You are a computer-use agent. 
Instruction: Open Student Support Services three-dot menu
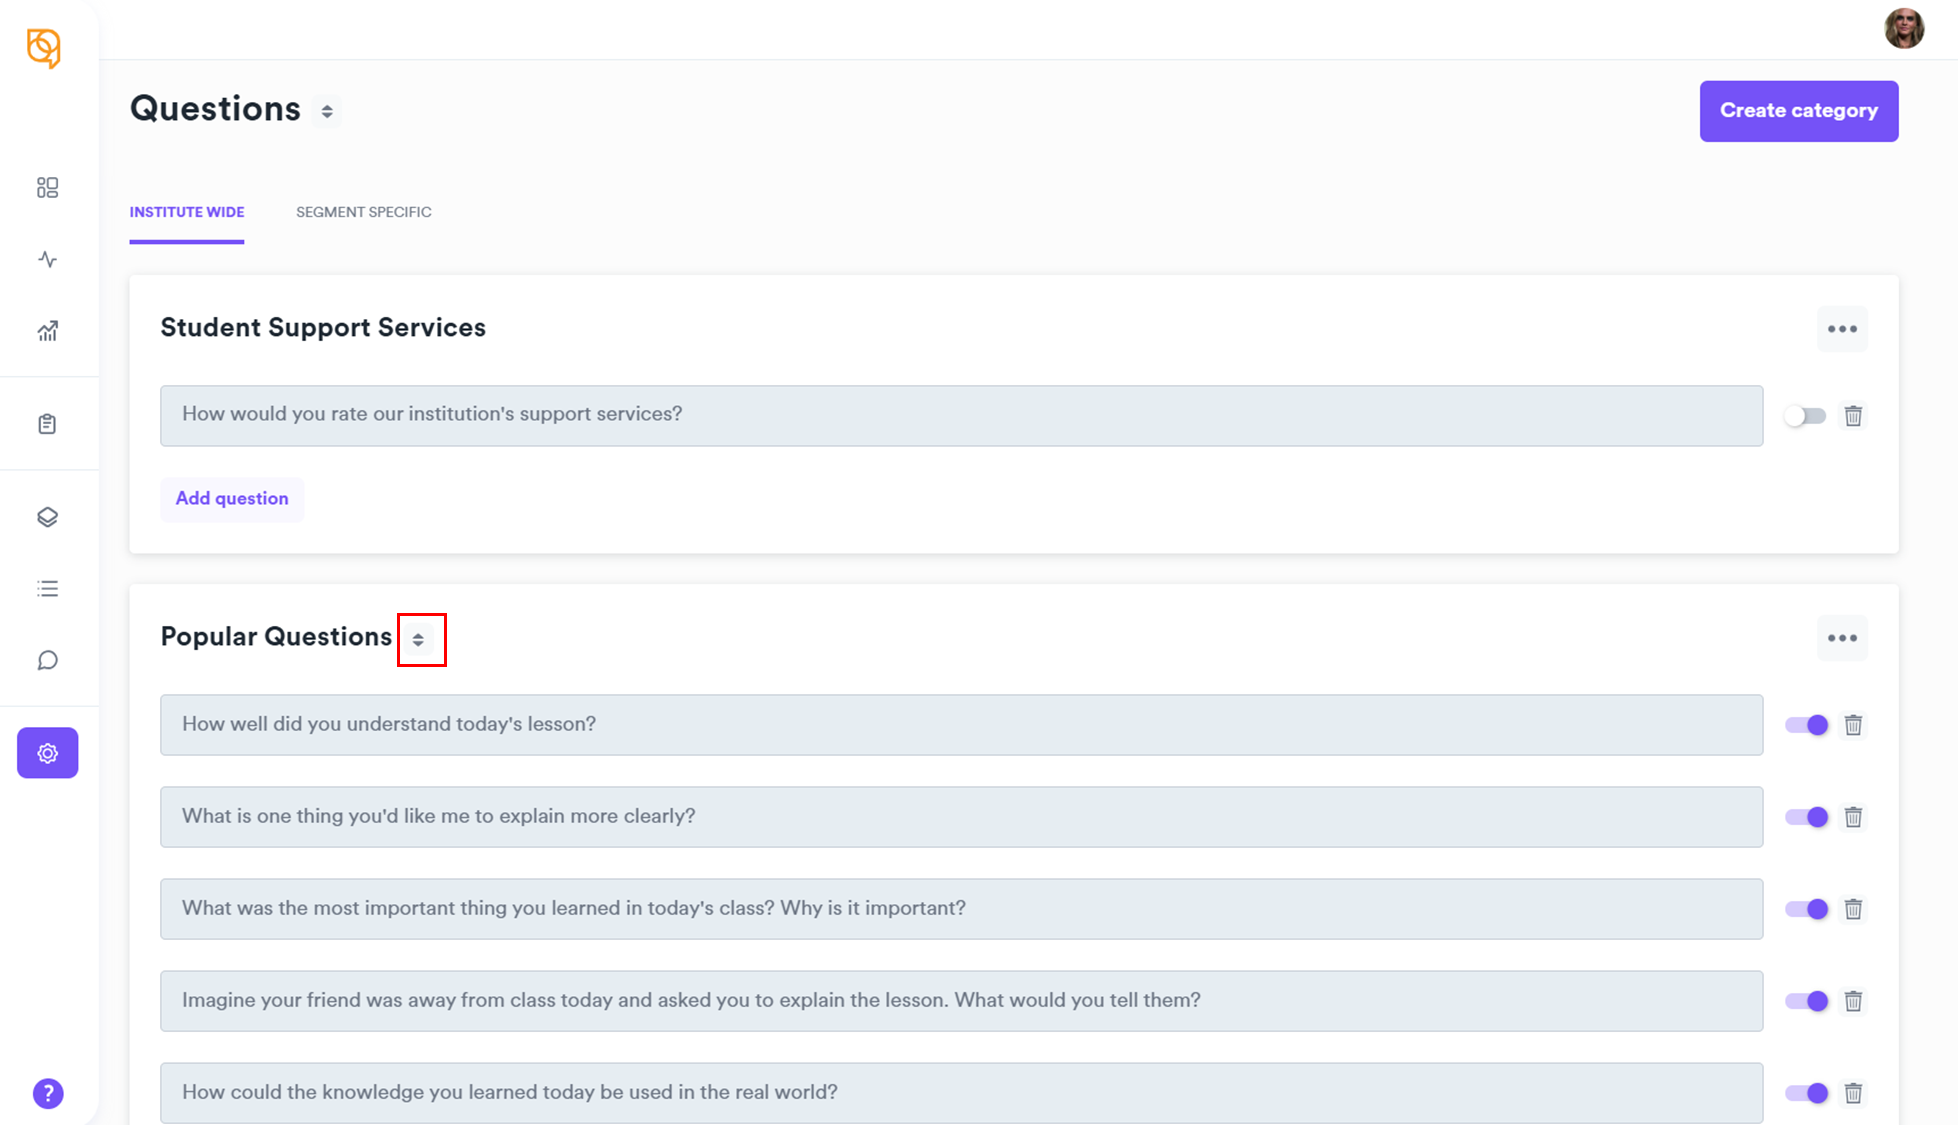pyautogui.click(x=1842, y=329)
